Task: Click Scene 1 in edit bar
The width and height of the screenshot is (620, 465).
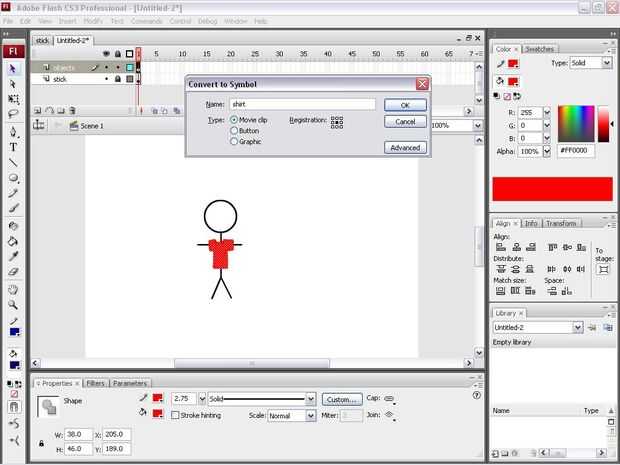Action: point(87,126)
